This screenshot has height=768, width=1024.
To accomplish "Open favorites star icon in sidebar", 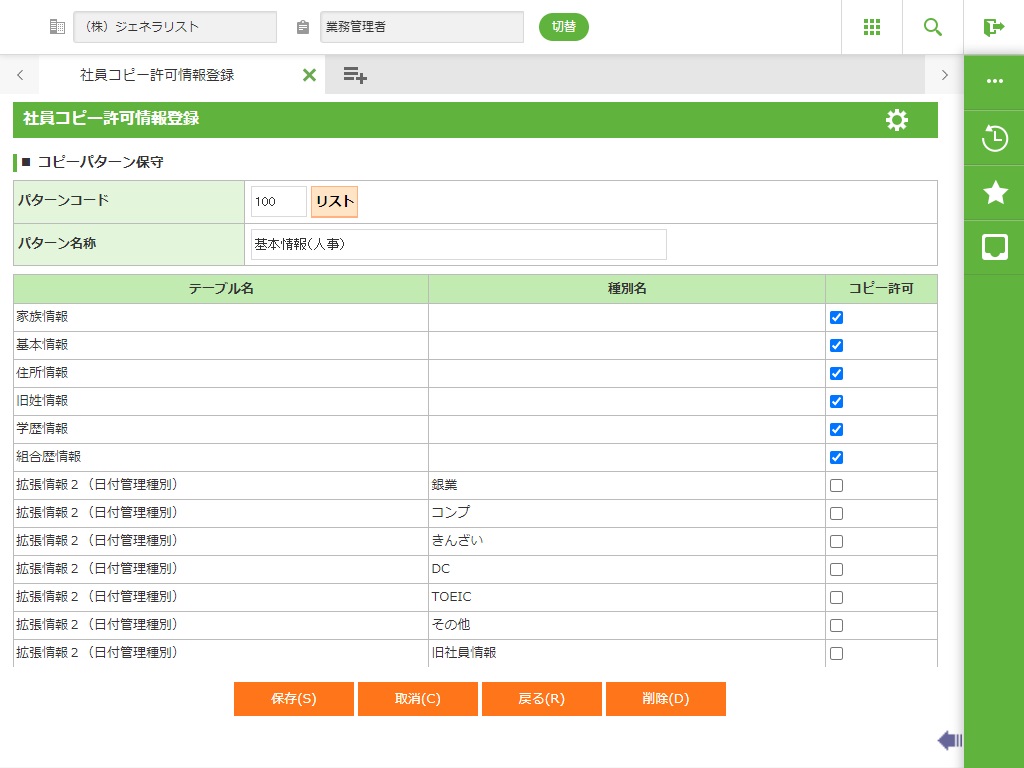I will point(994,193).
